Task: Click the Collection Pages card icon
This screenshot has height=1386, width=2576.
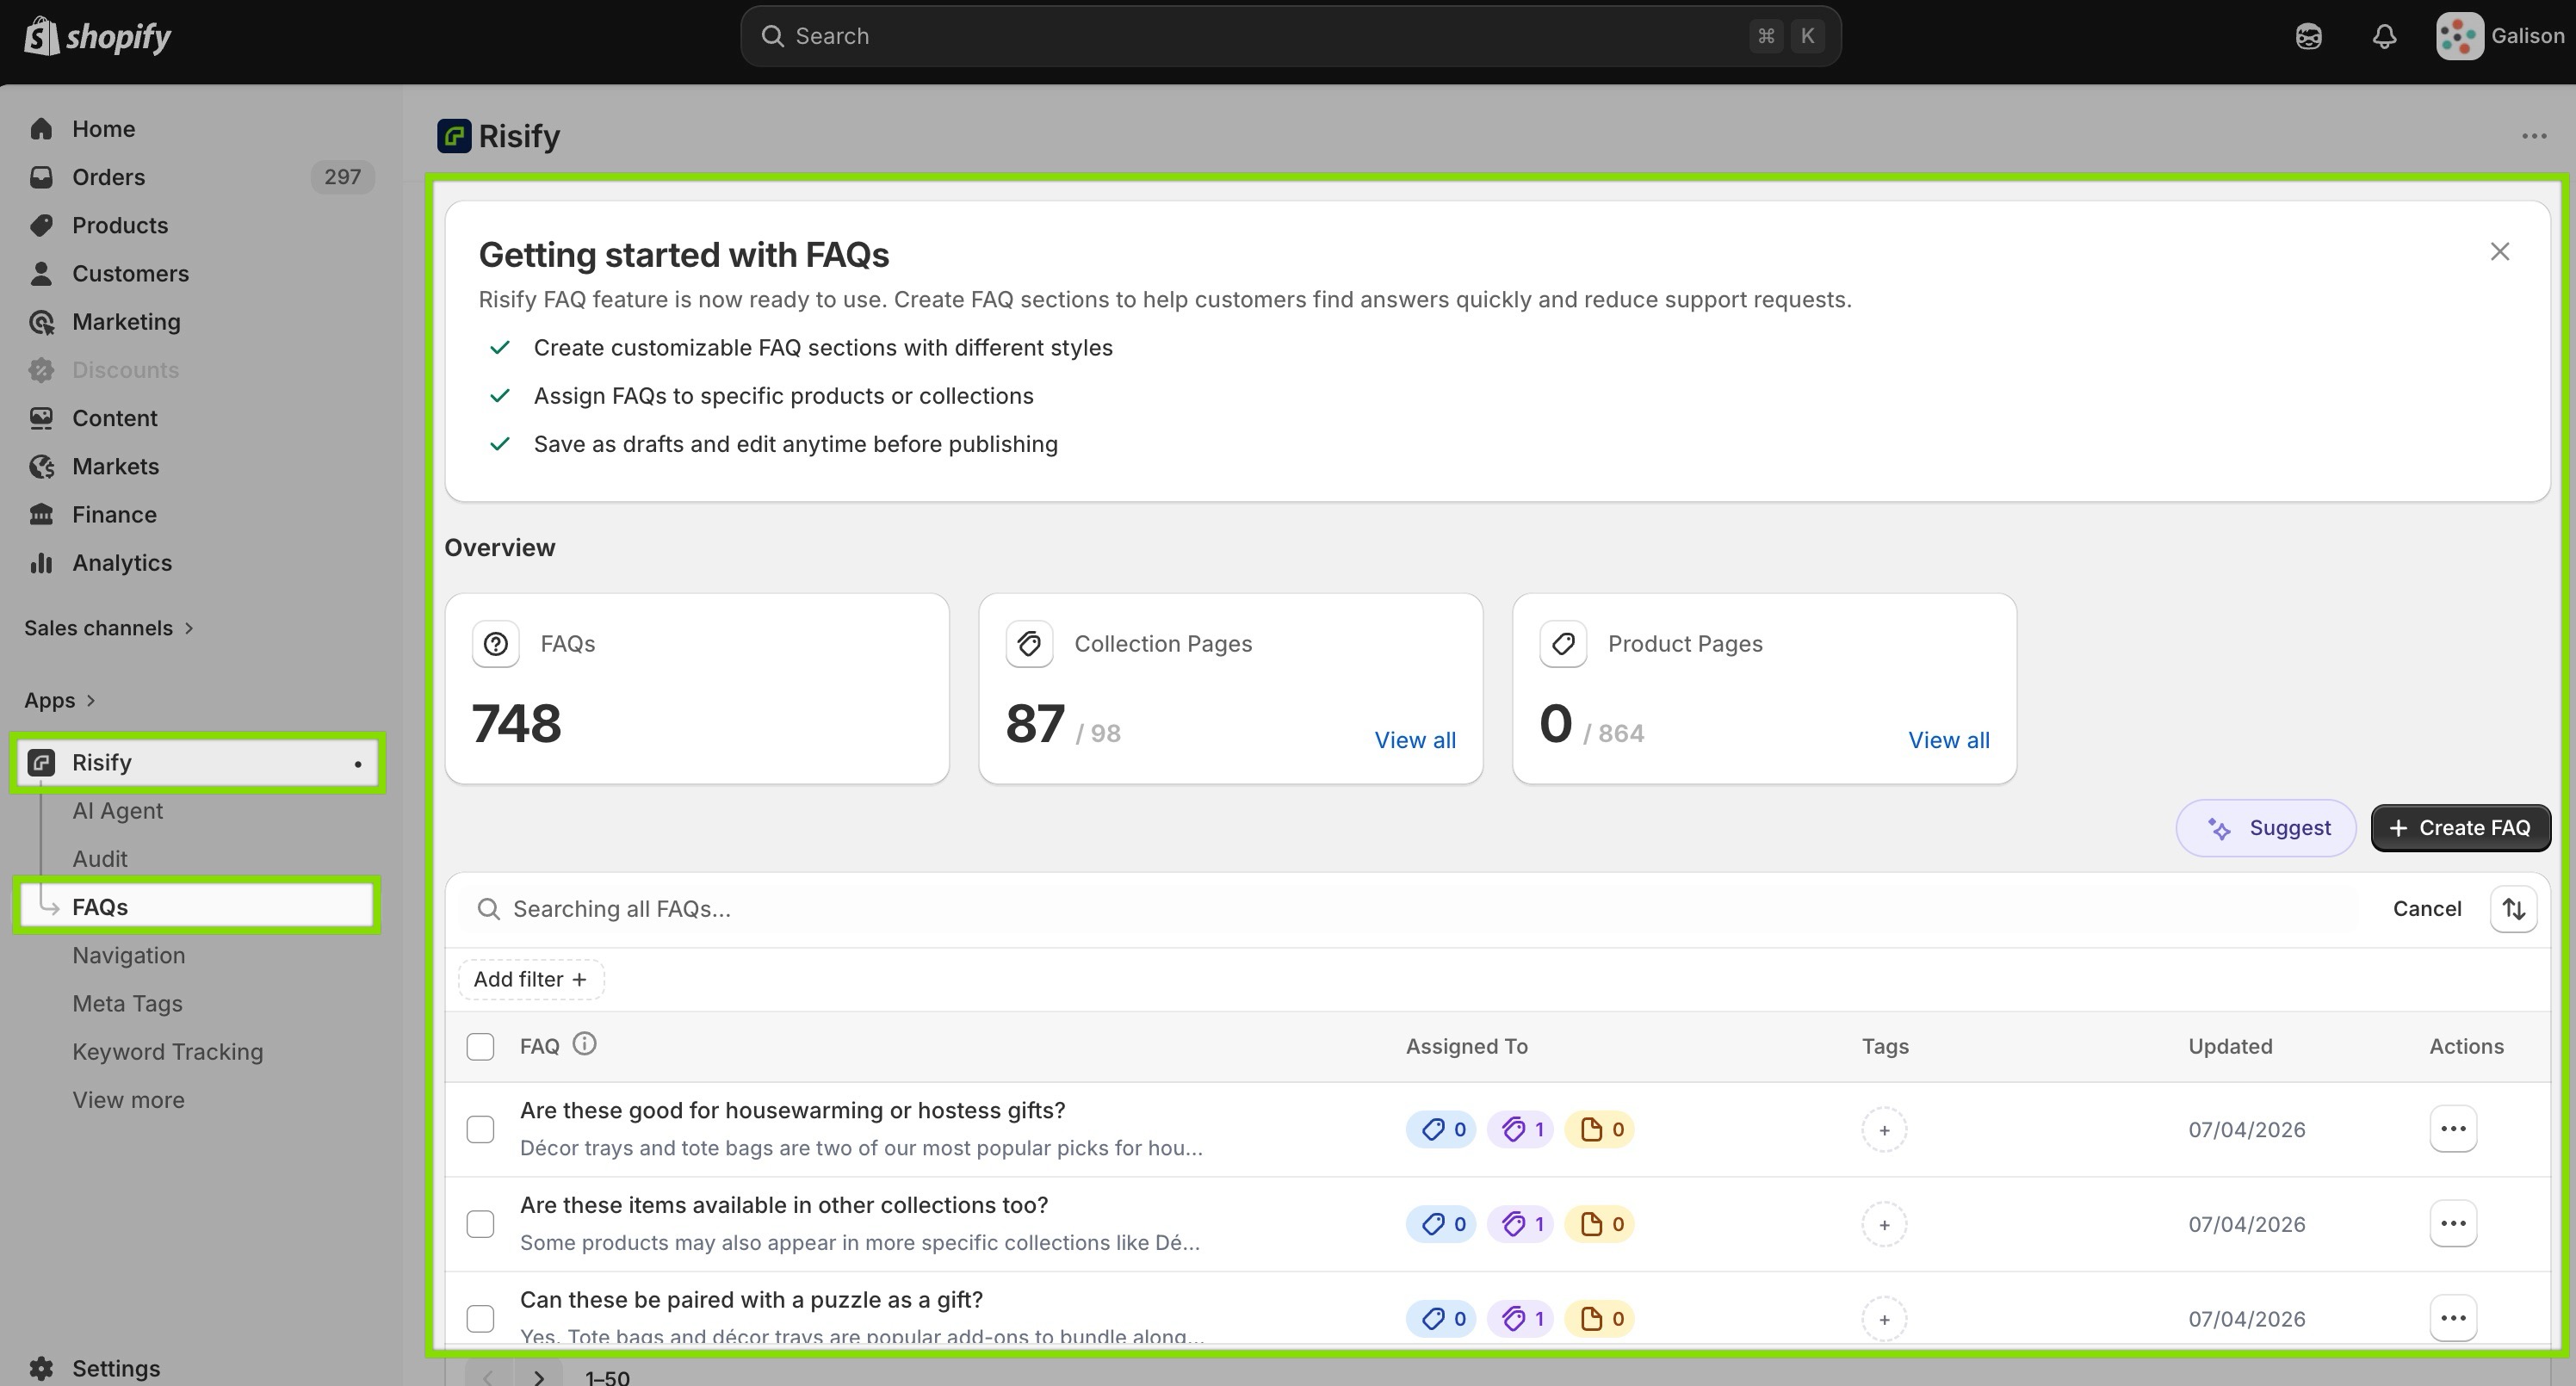Action: pos(1029,644)
